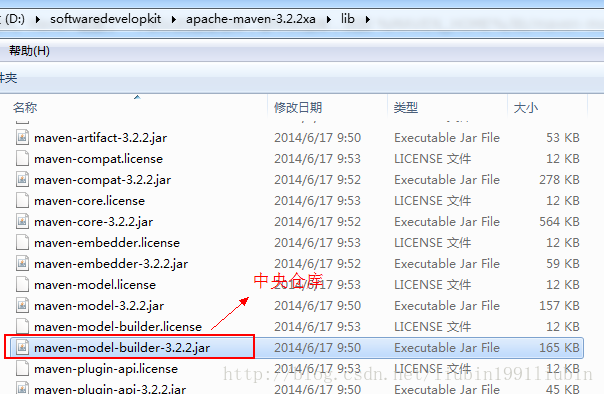The width and height of the screenshot is (604, 394).
Task: Select file maven-core-3.2.2.jar
Action: click(x=94, y=222)
